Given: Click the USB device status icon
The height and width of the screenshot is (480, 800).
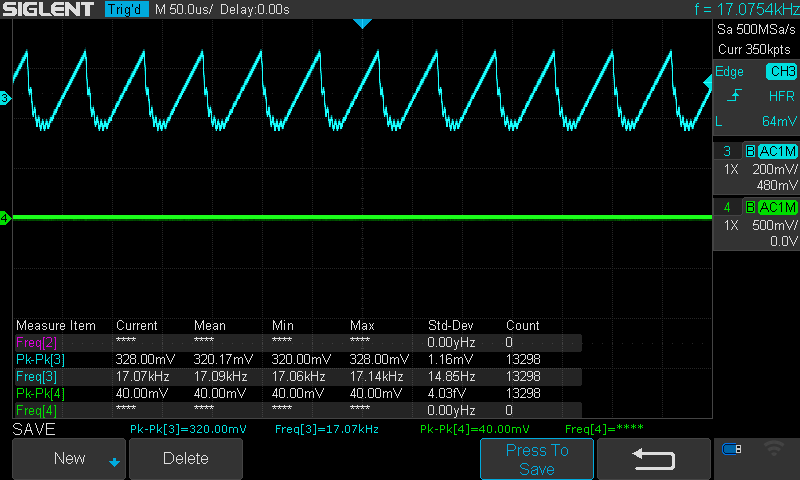Looking at the screenshot, I should [x=732, y=449].
